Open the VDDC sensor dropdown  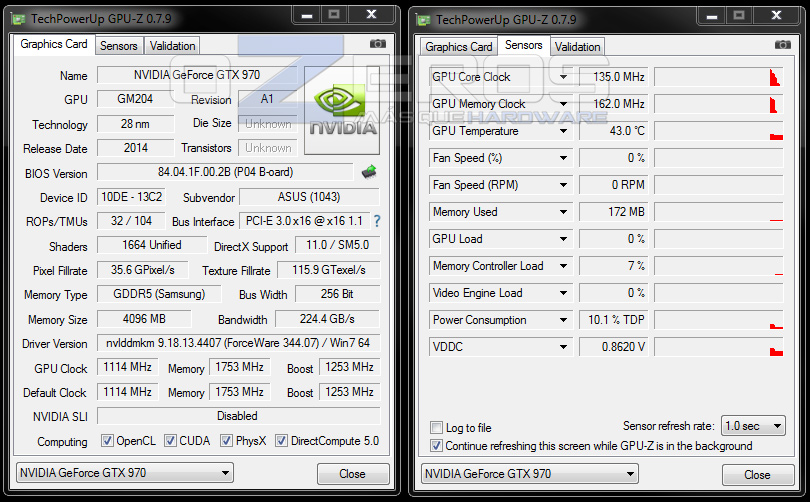point(564,347)
